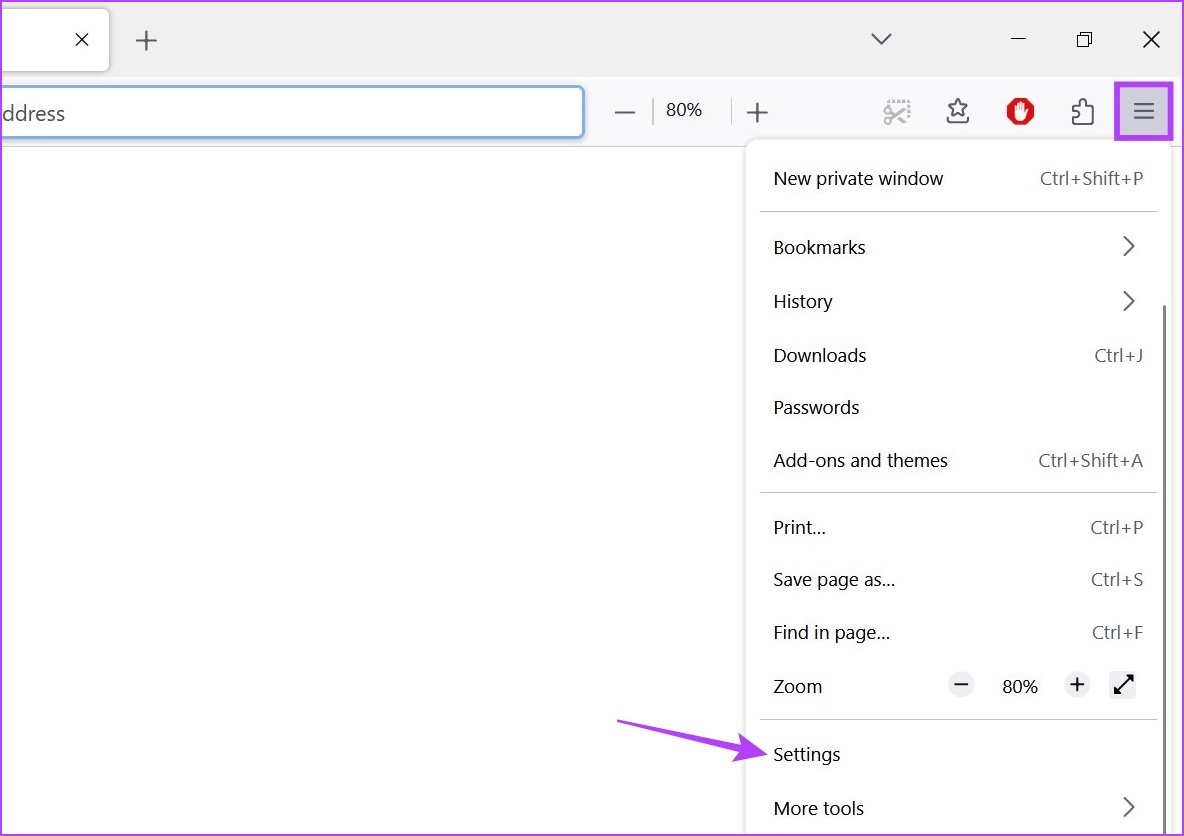Decrease zoom using the minus in Zoom row

pyautogui.click(x=960, y=685)
